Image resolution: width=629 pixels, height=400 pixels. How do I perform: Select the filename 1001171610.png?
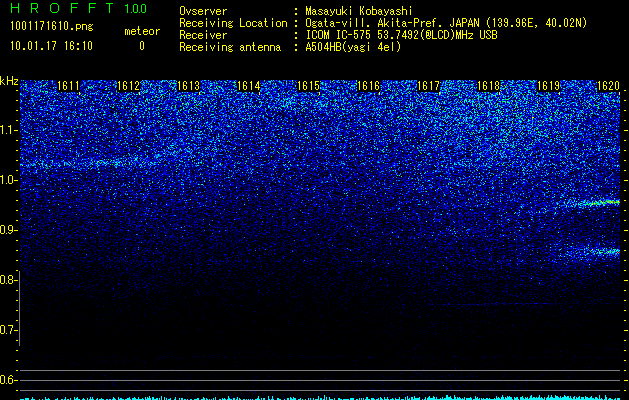coord(52,27)
